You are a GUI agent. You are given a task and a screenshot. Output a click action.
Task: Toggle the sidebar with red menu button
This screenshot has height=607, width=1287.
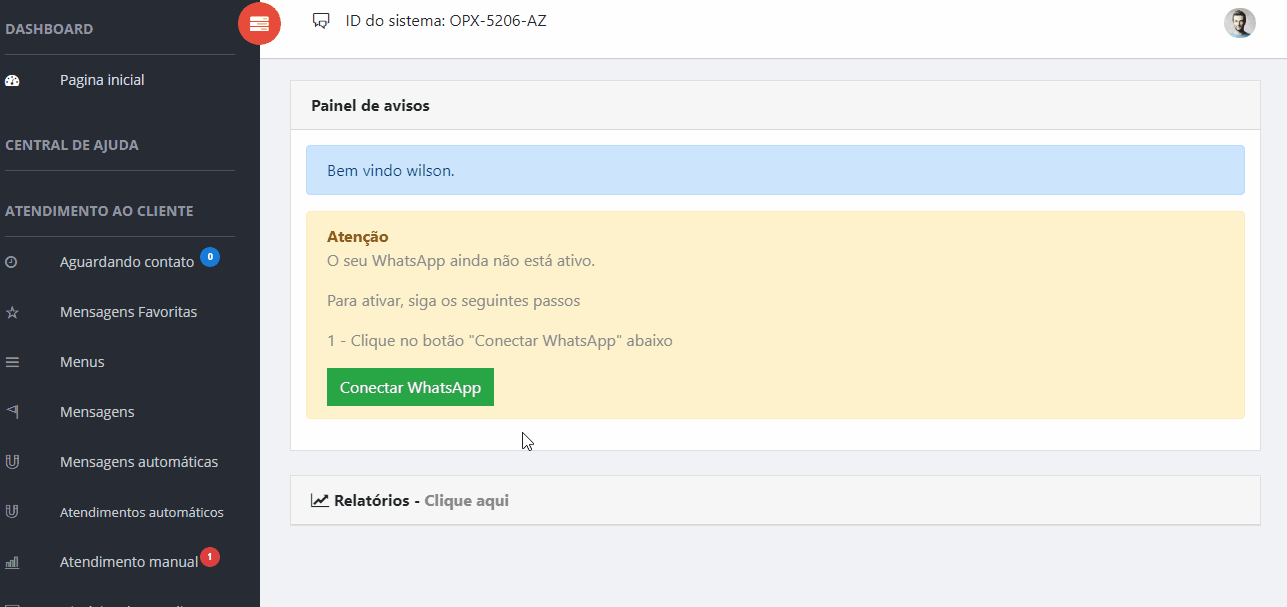(259, 23)
